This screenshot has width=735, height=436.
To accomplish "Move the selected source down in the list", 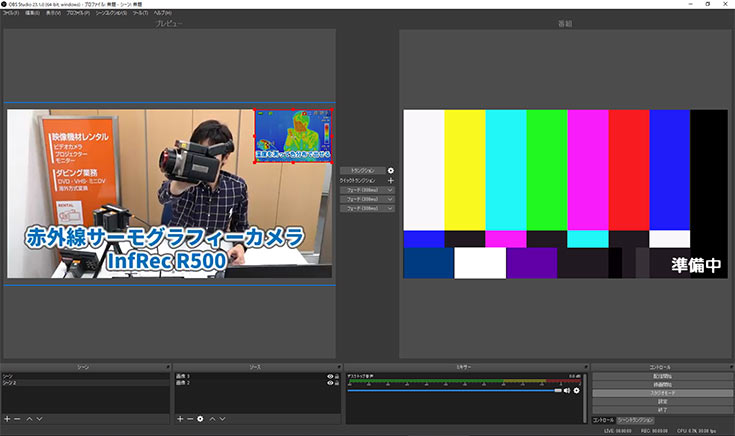I will (223, 419).
